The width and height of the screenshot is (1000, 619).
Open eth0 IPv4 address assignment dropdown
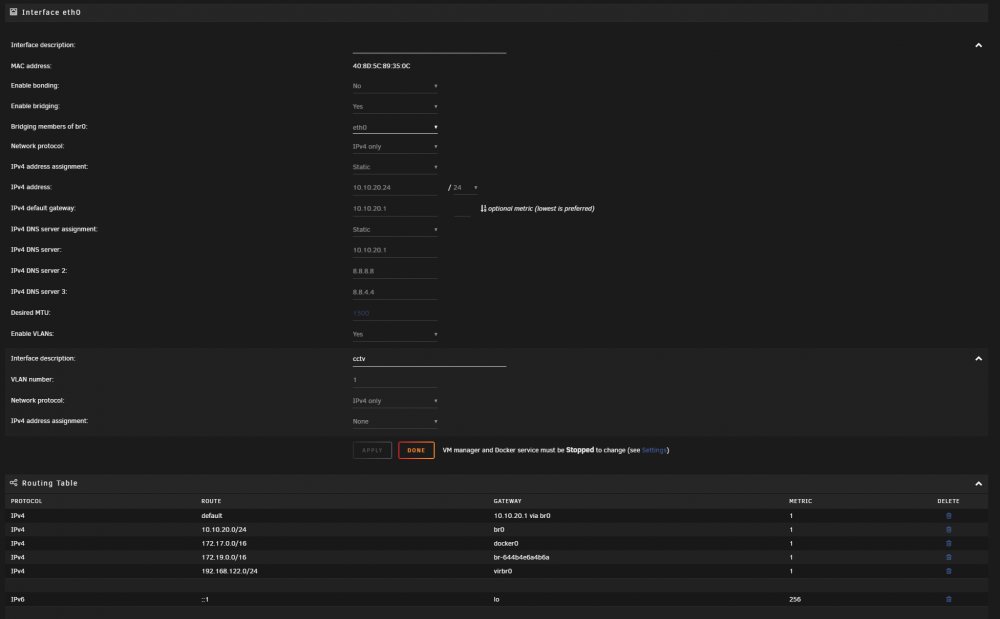pyautogui.click(x=395, y=167)
